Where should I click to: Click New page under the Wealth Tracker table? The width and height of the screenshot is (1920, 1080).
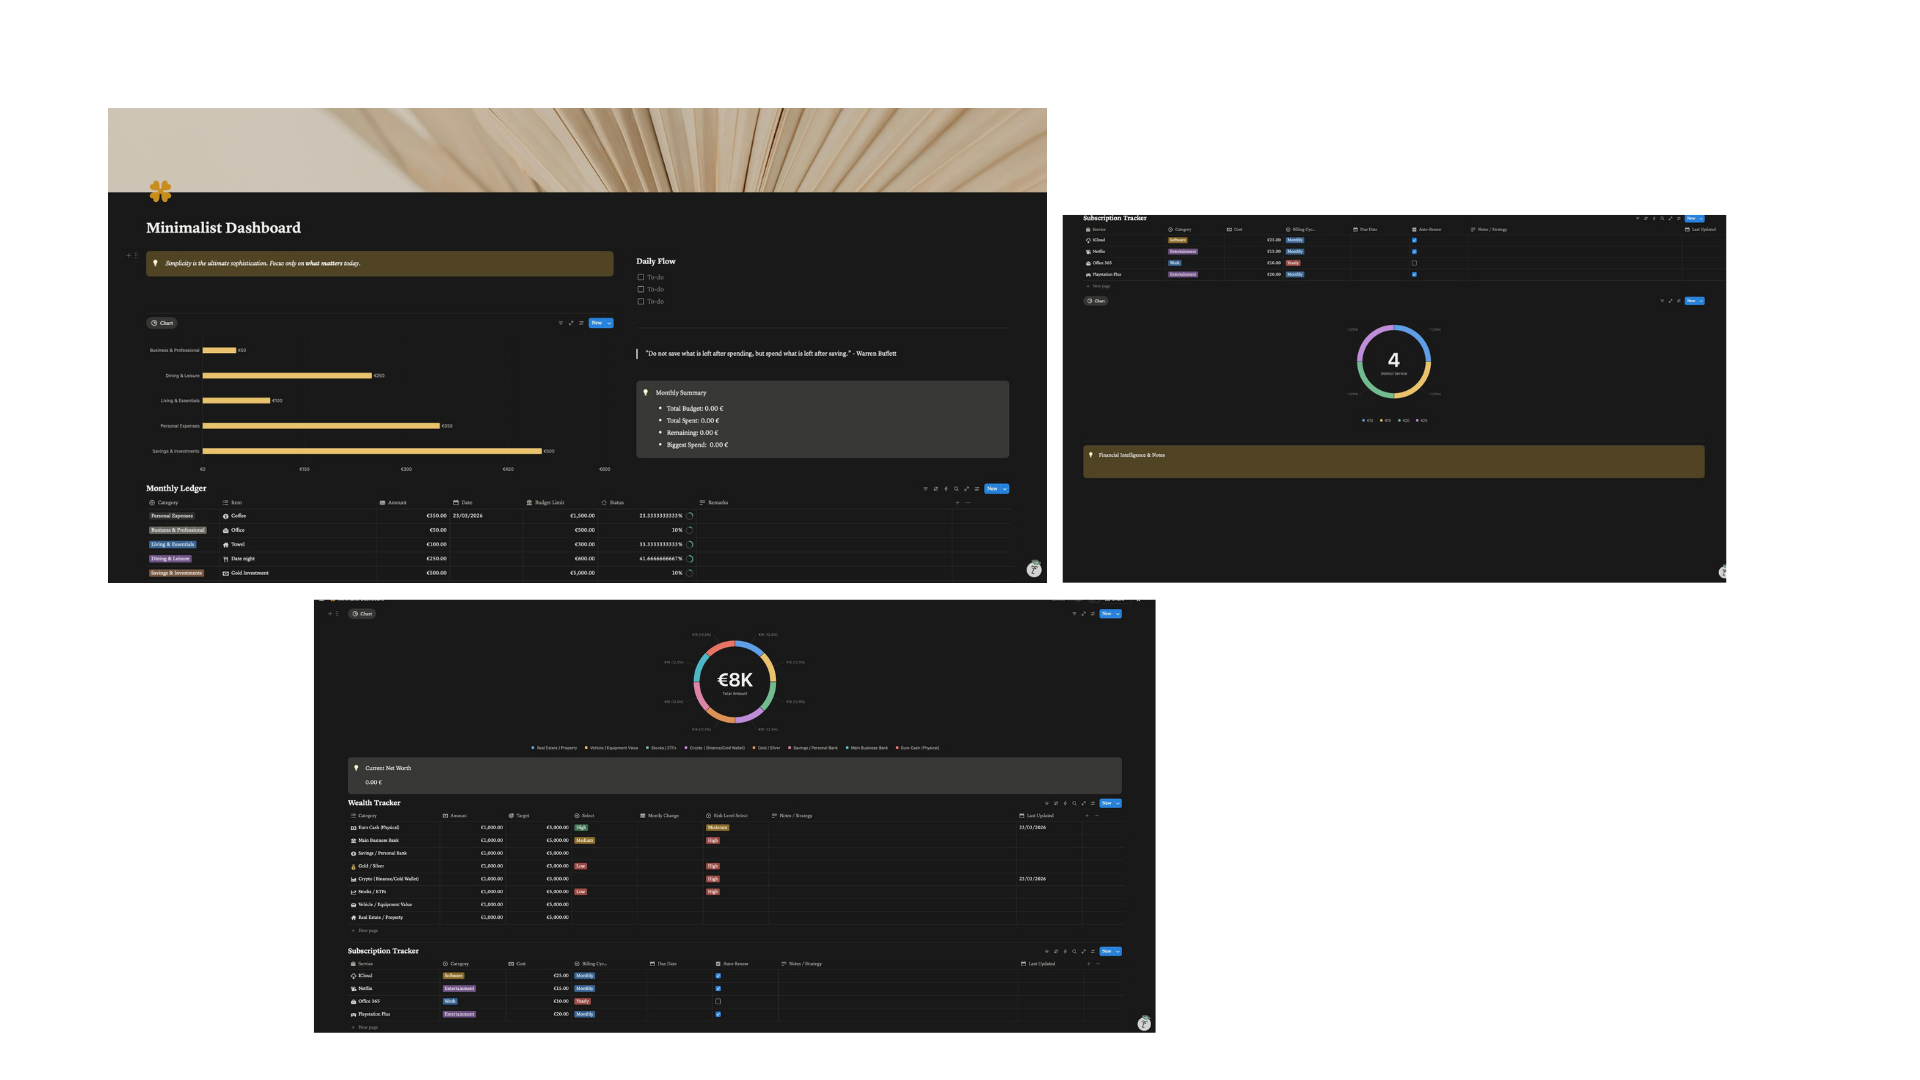[366, 930]
